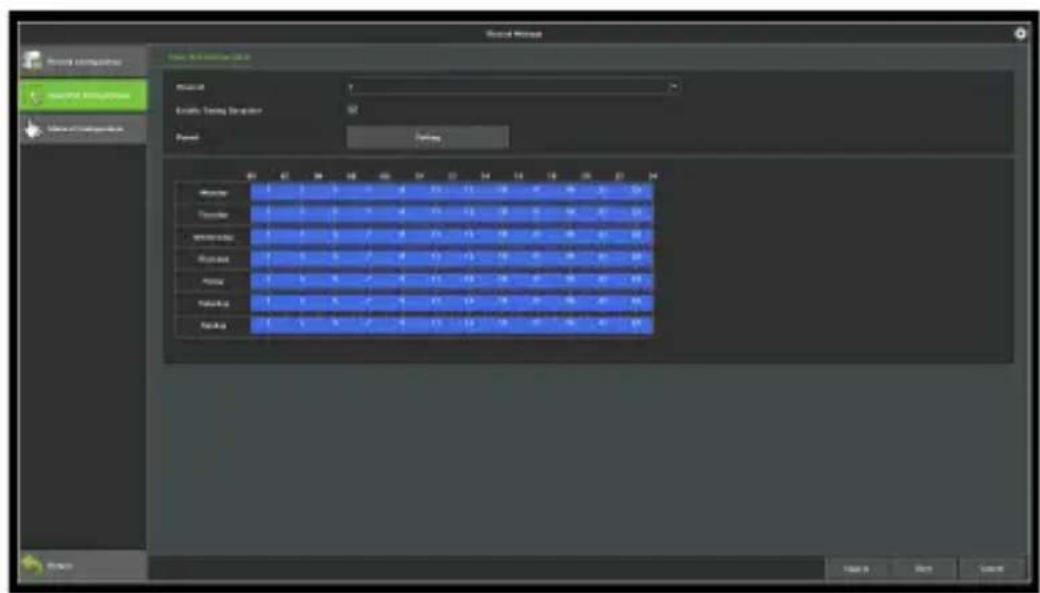Click the round icon in title bar corner
The image size is (1040, 593).
pos(1020,34)
